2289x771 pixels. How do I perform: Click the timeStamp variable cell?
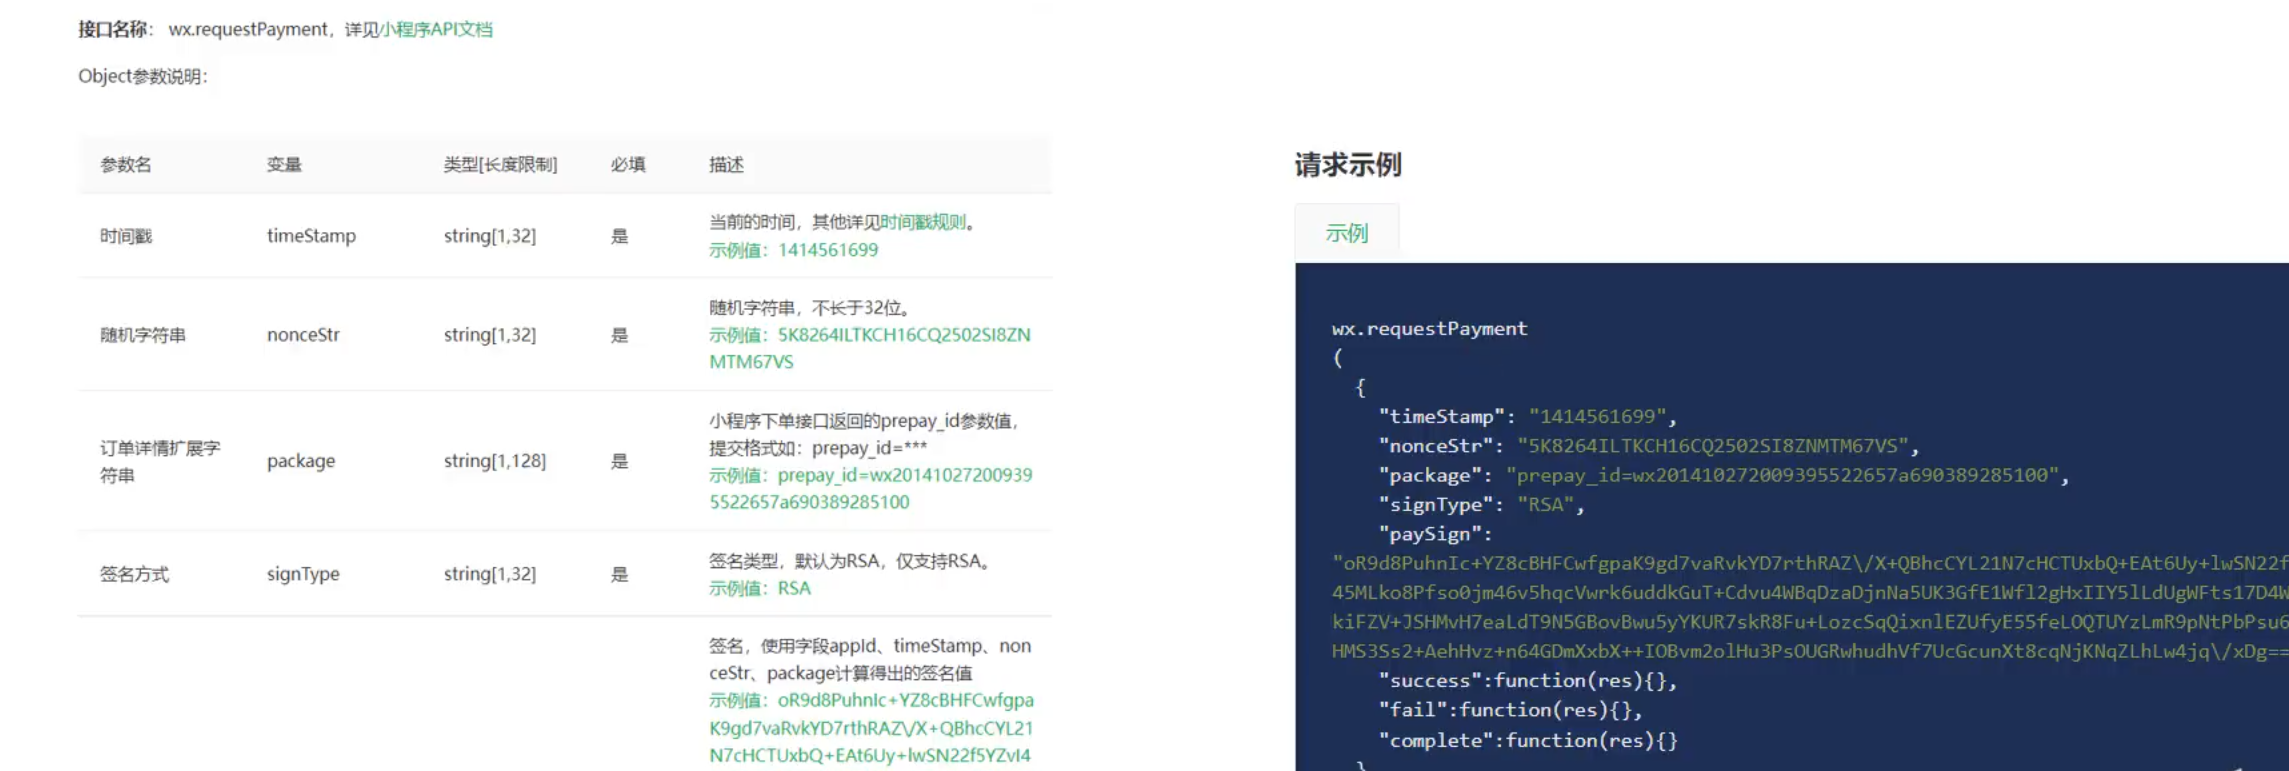(311, 236)
